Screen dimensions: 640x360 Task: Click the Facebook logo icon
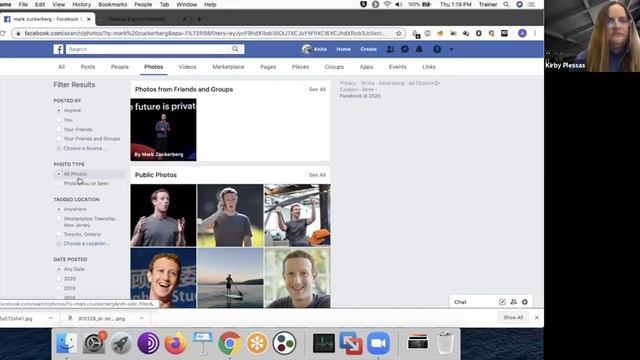click(58, 49)
